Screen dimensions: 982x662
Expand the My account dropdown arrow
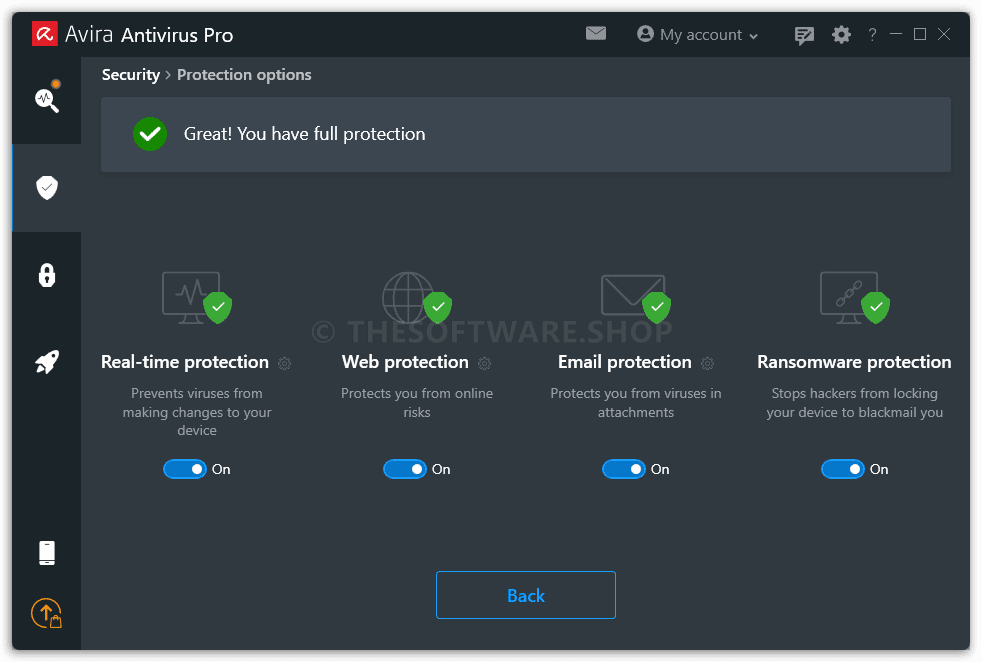pyautogui.click(x=753, y=36)
